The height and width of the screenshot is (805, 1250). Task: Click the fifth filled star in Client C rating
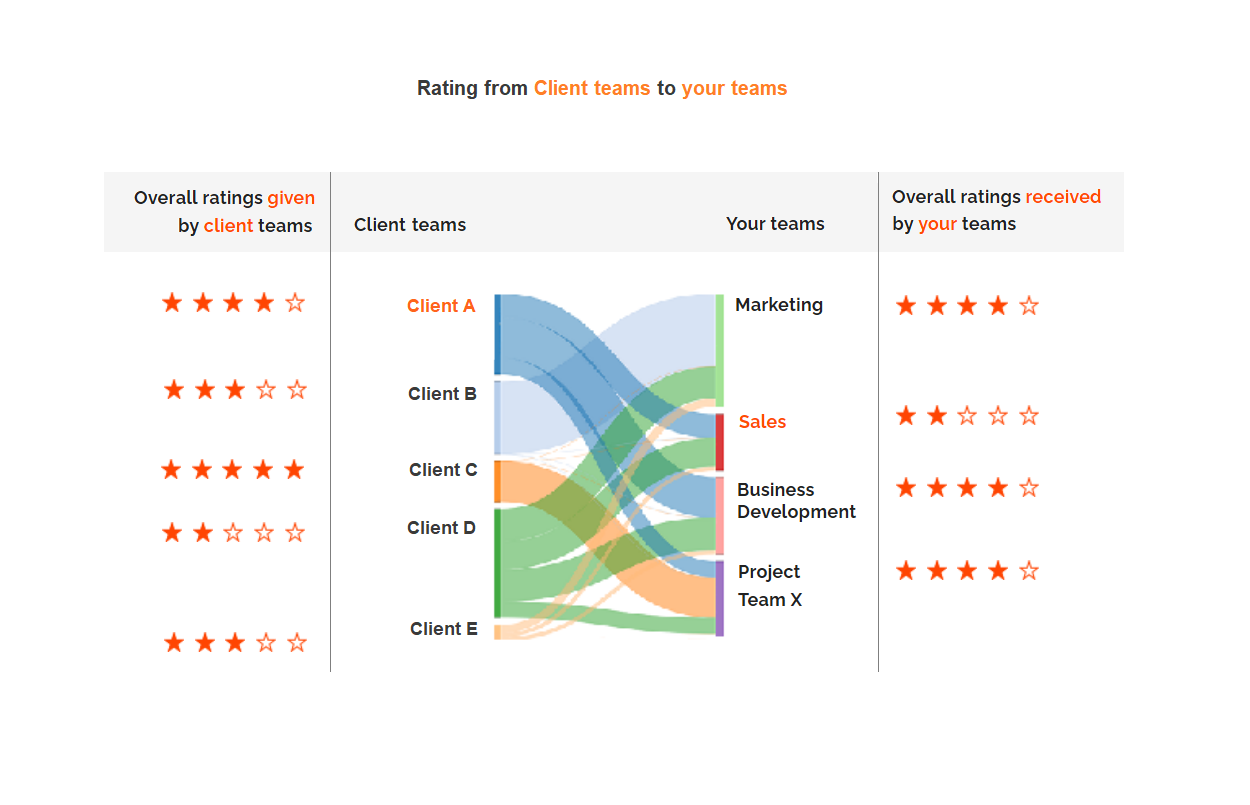click(294, 470)
